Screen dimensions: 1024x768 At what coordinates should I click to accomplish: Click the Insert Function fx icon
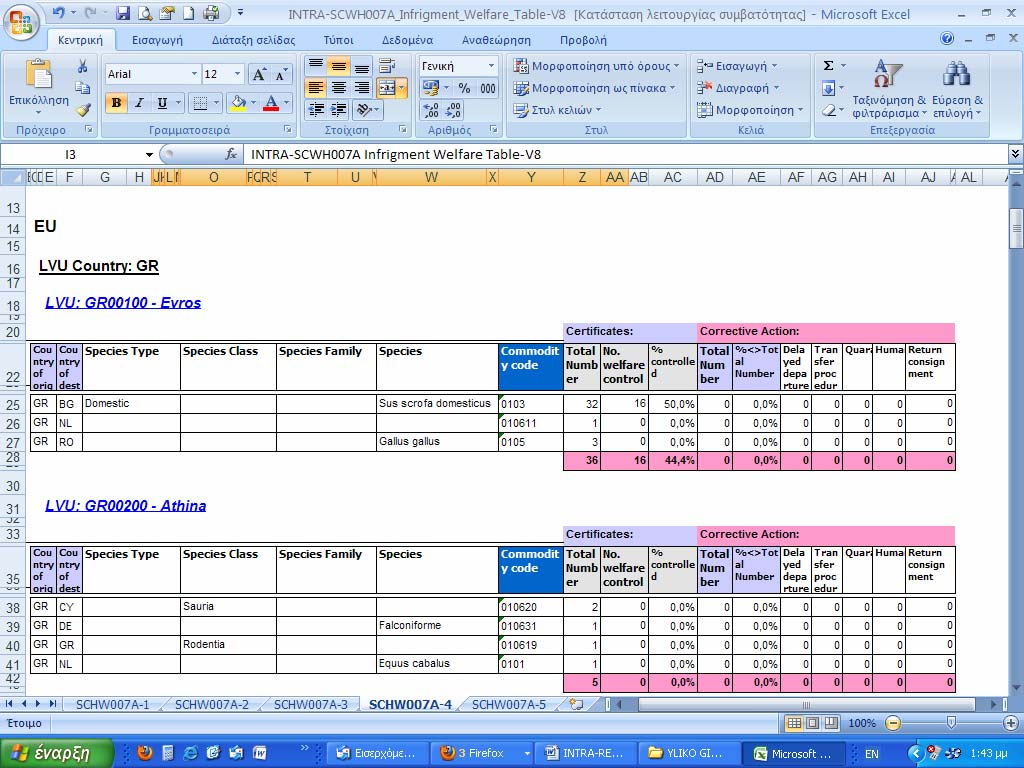231,155
